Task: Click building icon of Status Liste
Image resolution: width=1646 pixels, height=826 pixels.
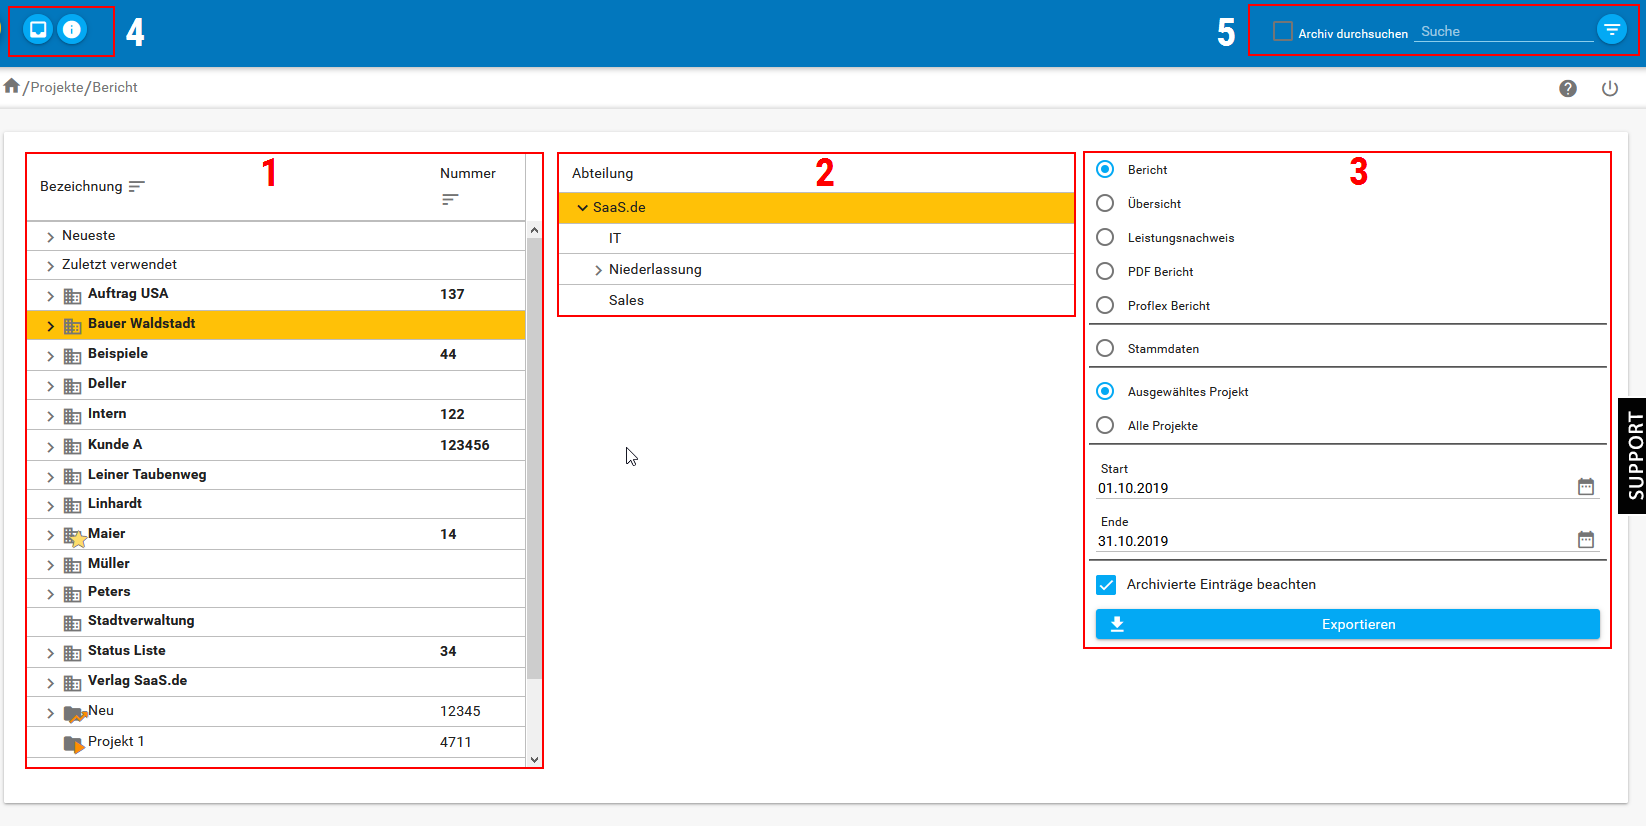Action: pos(72,653)
